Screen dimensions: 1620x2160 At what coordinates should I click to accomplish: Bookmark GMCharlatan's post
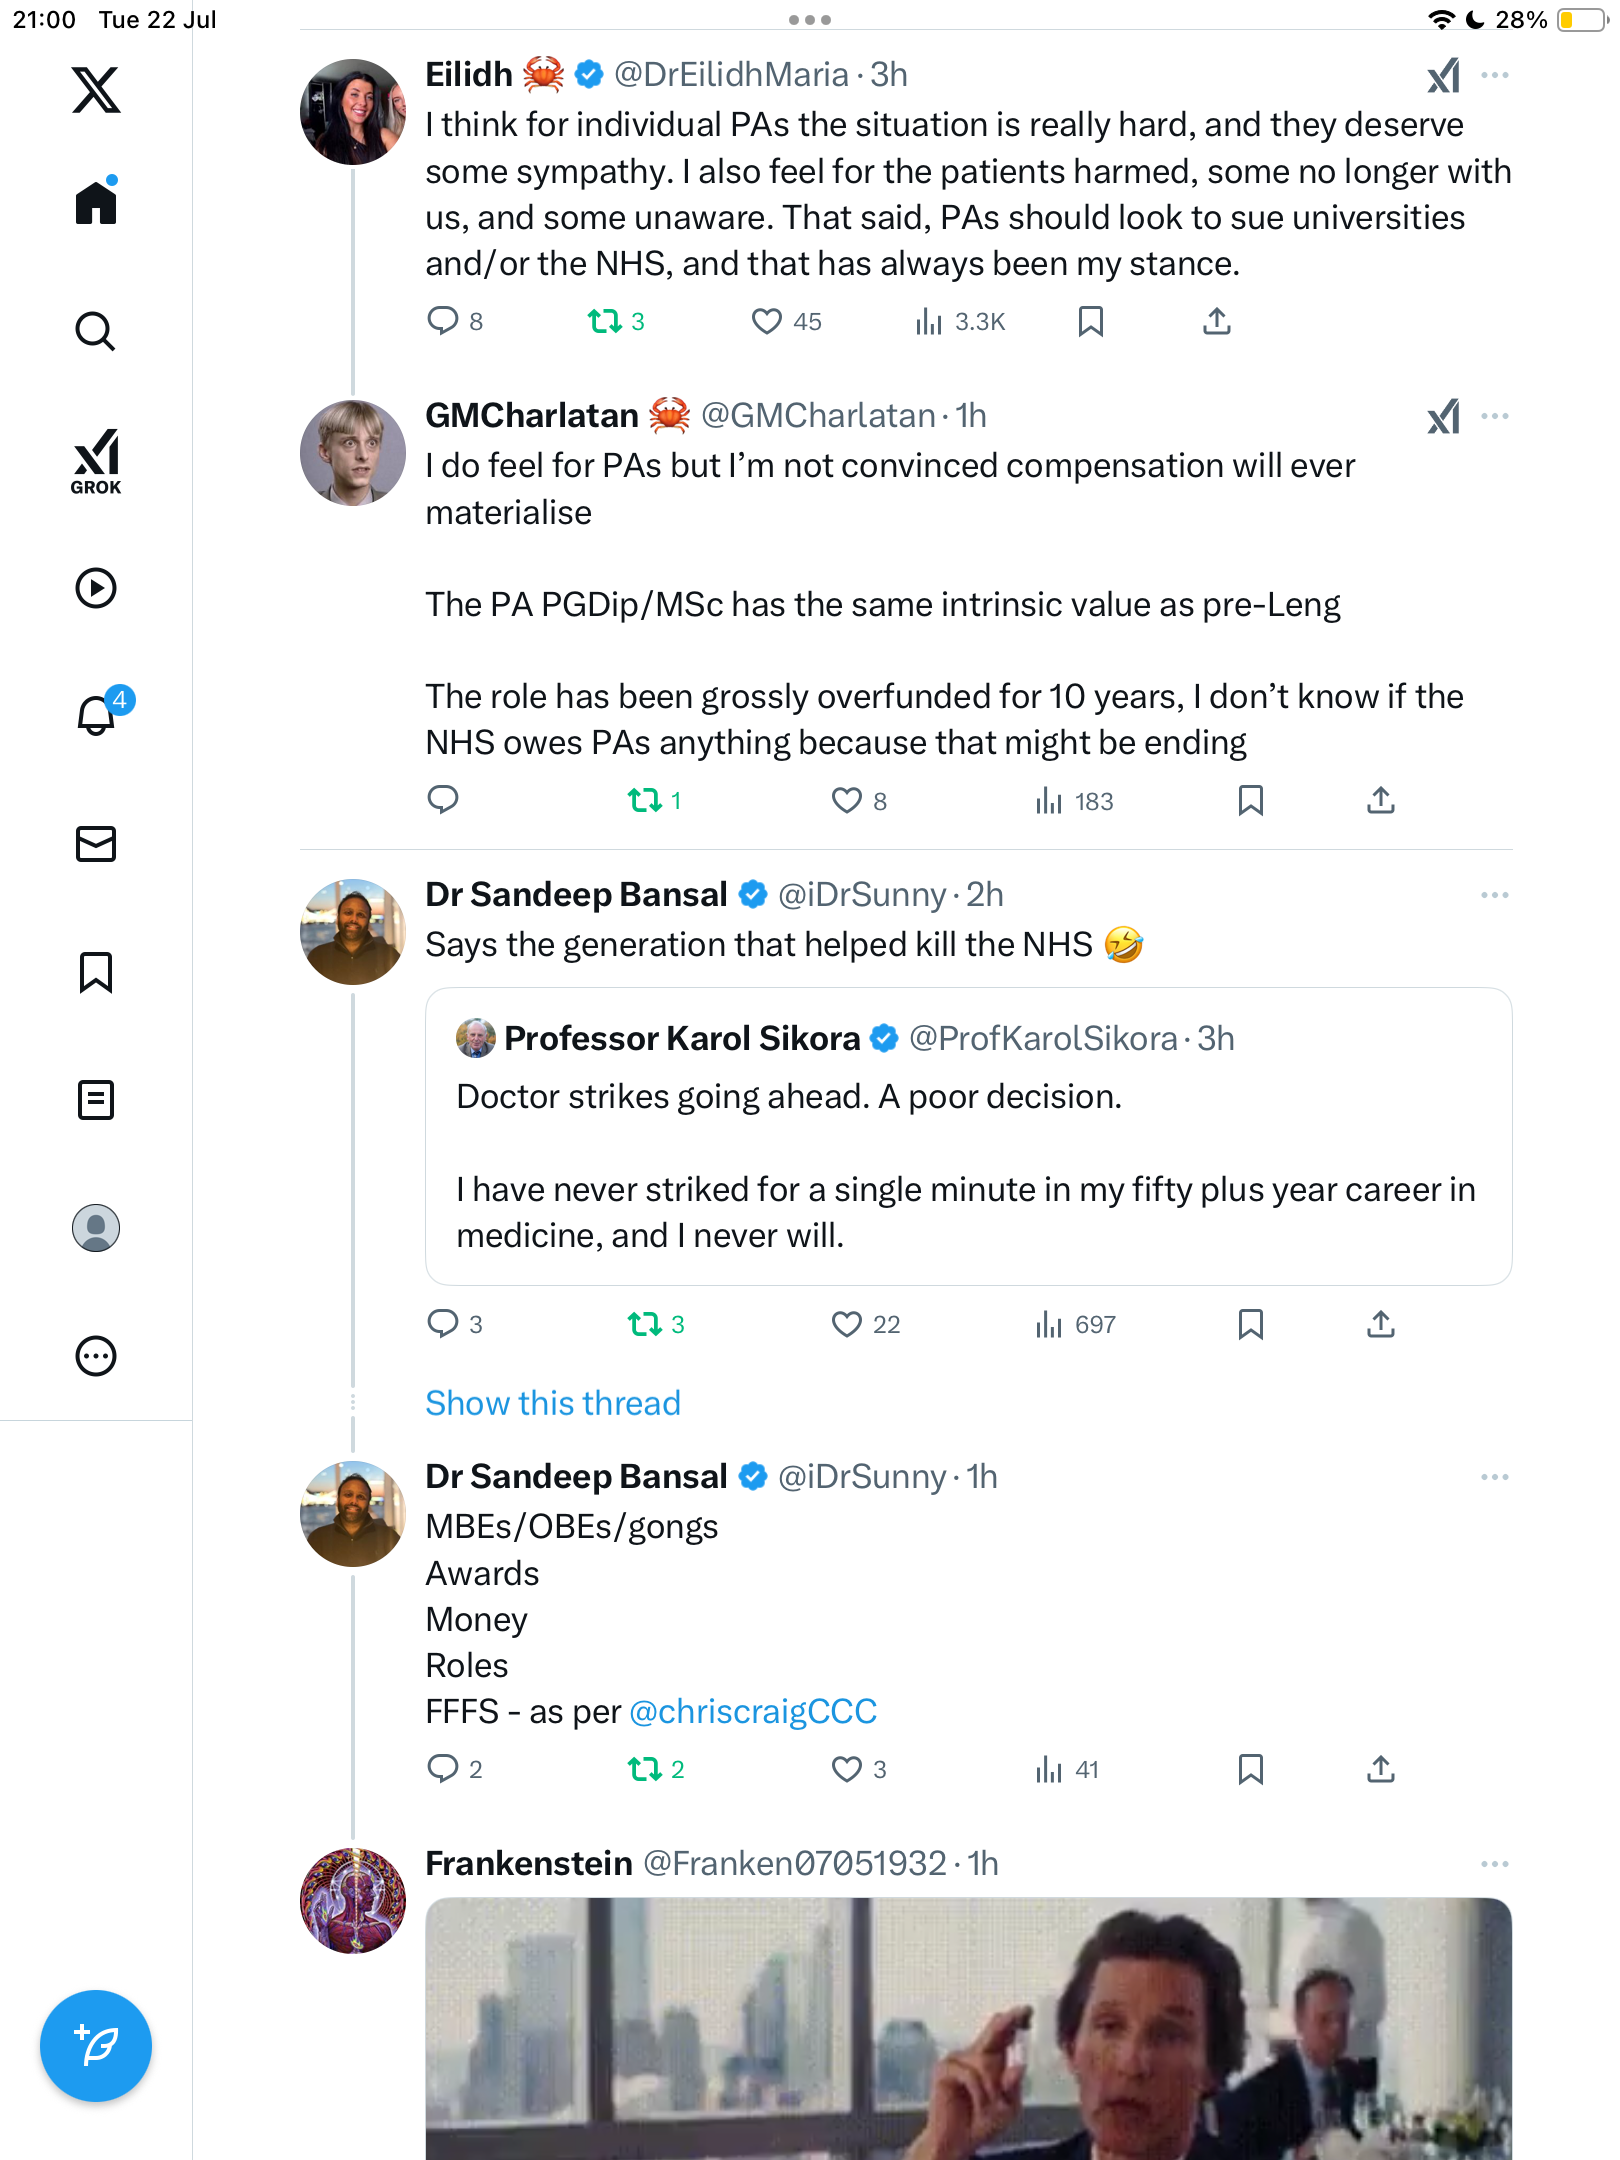point(1251,800)
